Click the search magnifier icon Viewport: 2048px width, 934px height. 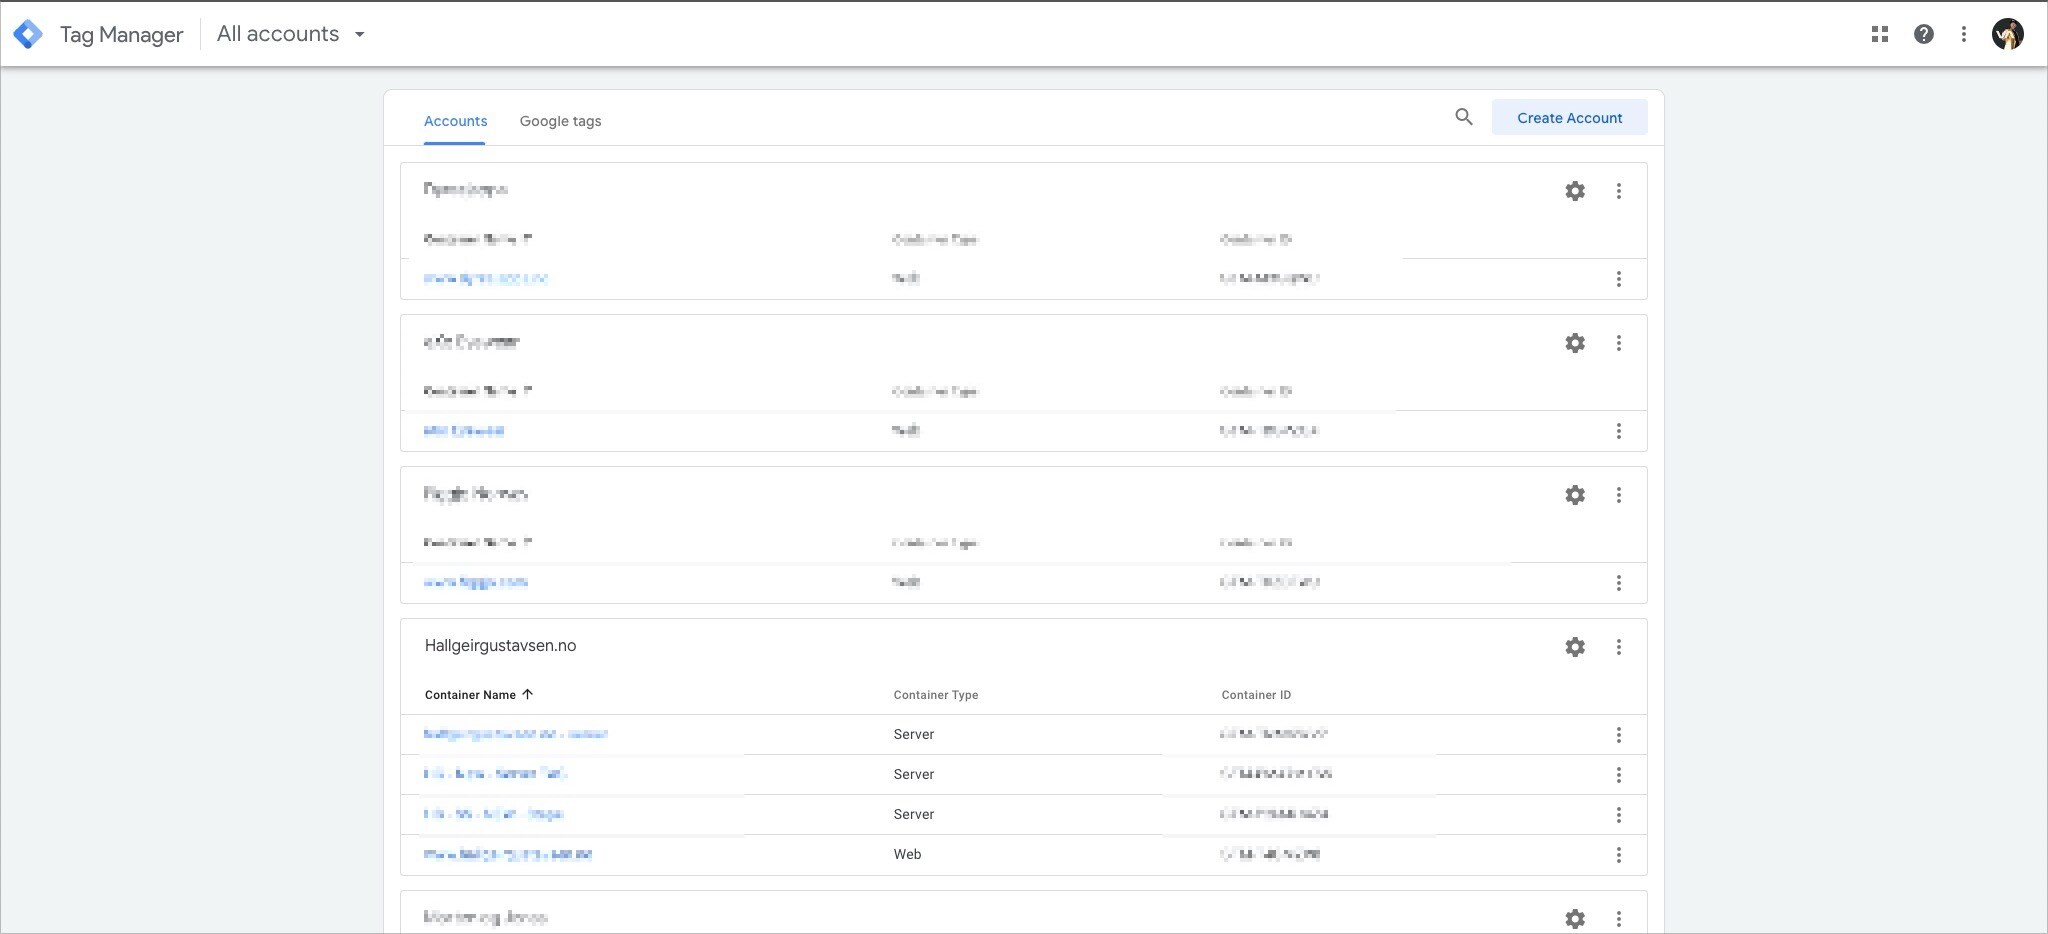click(x=1463, y=117)
